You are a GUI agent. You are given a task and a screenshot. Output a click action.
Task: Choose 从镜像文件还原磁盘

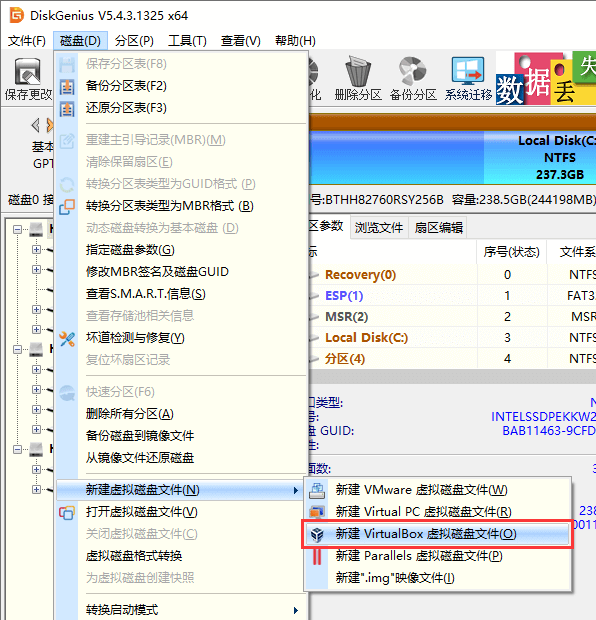point(182,458)
